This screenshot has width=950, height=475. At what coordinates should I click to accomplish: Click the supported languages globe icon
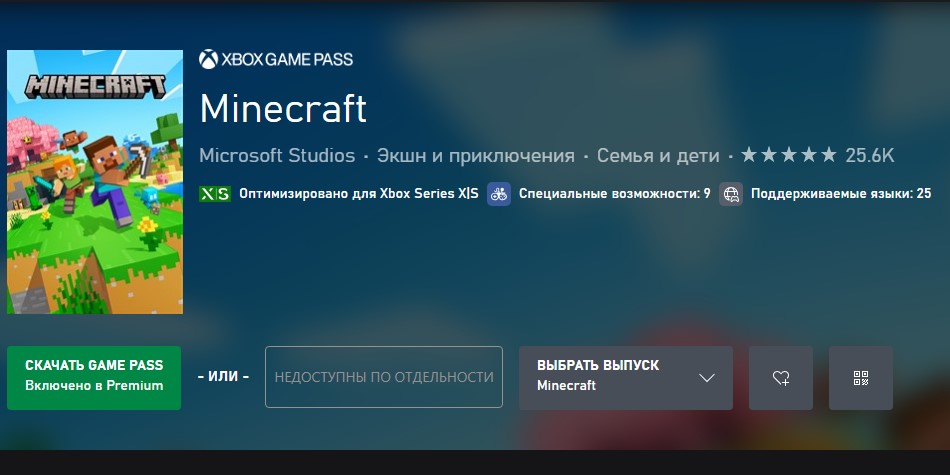click(x=731, y=194)
